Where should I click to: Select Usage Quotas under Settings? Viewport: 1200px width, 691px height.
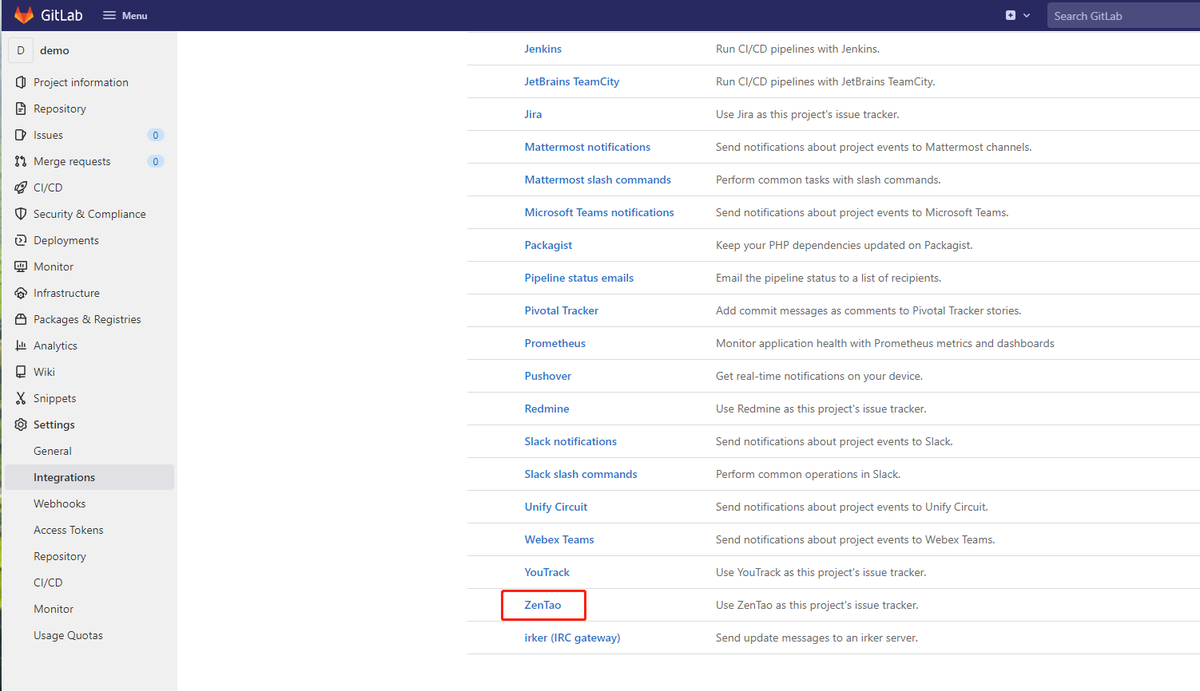click(x=68, y=635)
